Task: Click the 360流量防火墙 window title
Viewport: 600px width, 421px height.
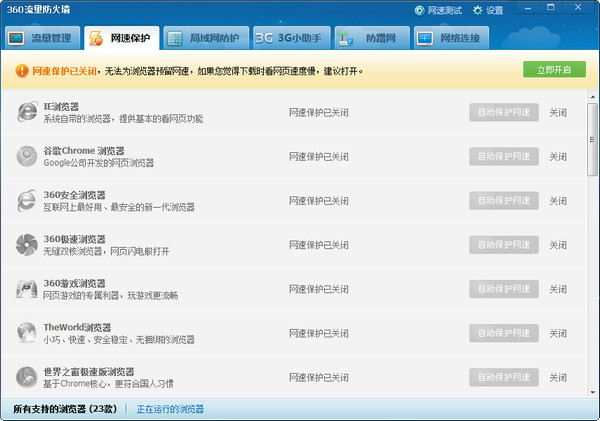Action: pos(38,10)
